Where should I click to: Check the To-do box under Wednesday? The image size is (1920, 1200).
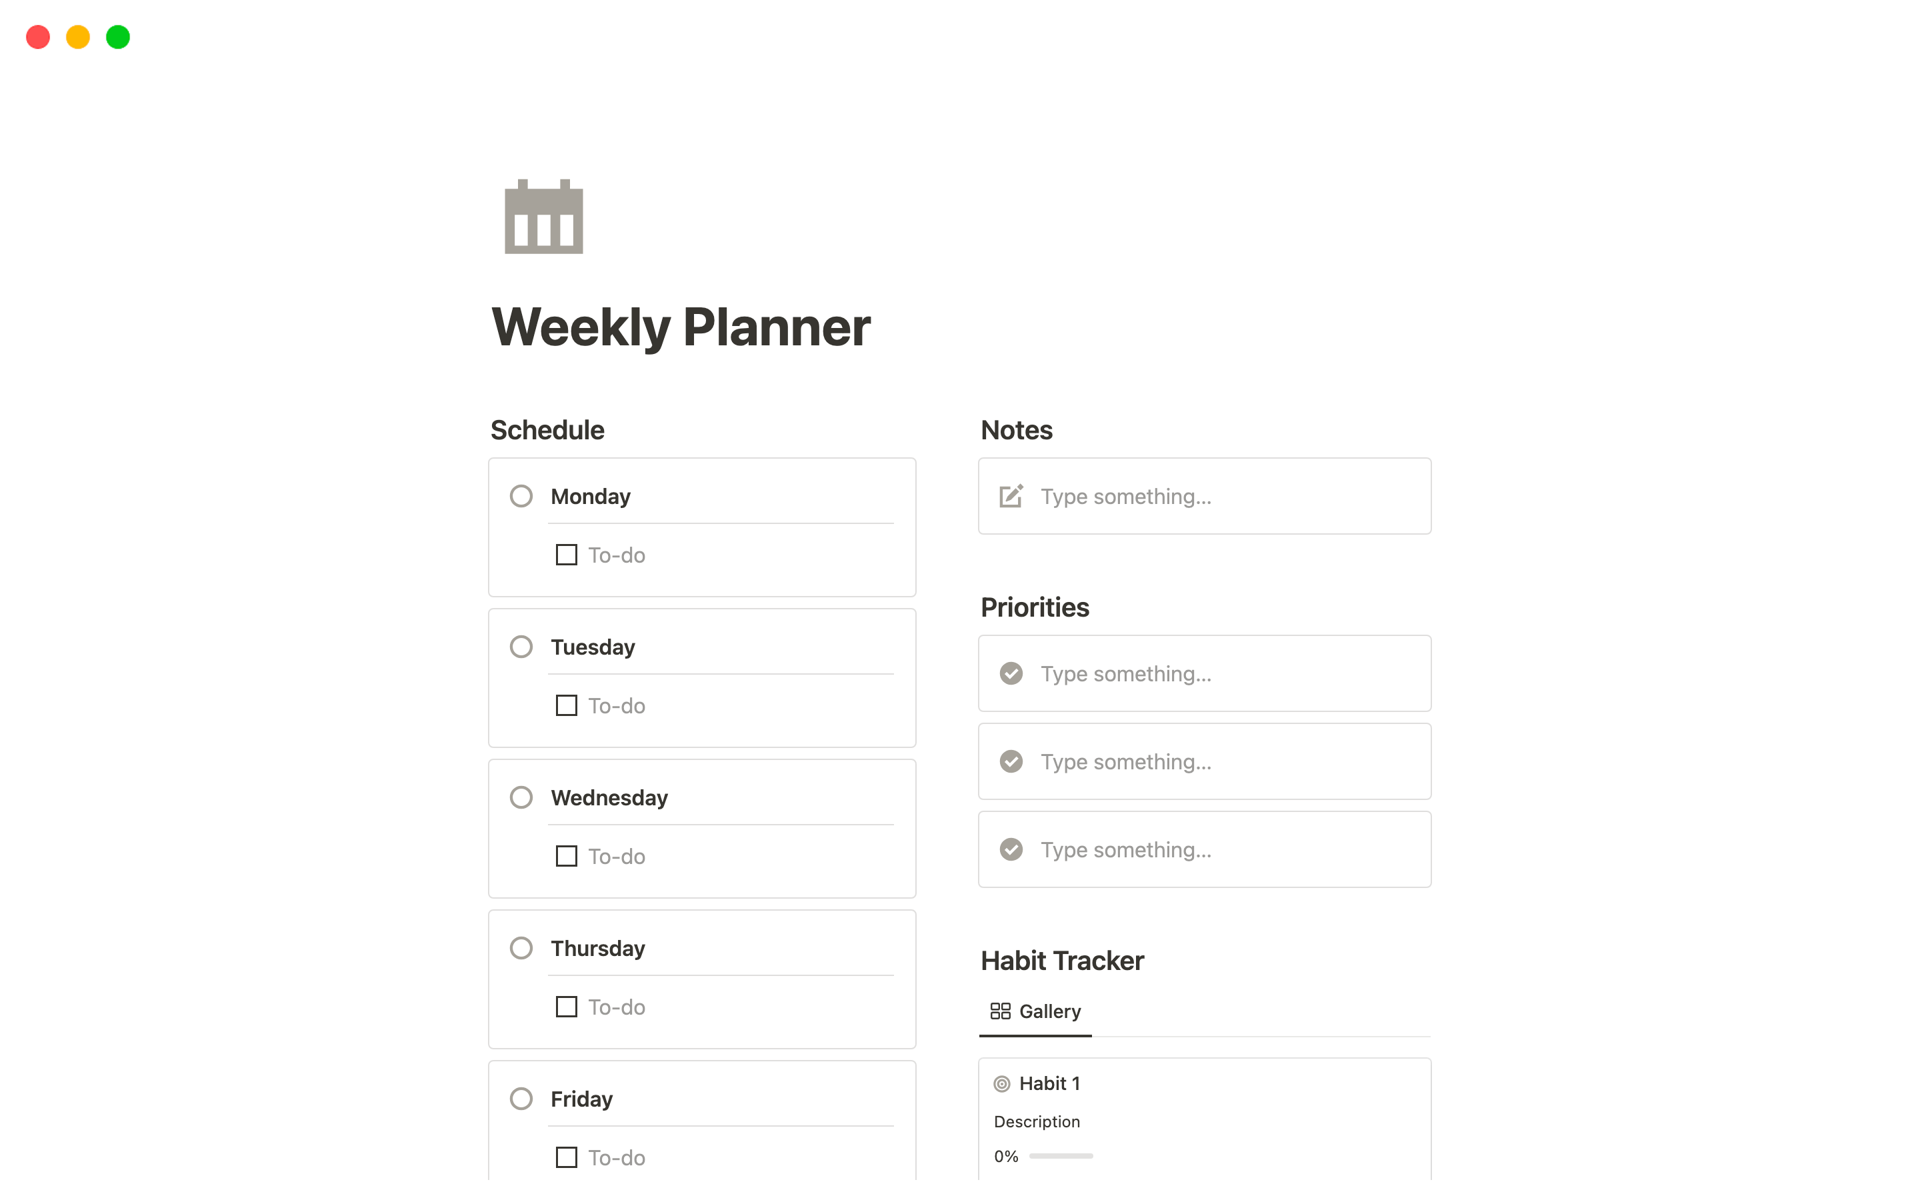pos(566,856)
